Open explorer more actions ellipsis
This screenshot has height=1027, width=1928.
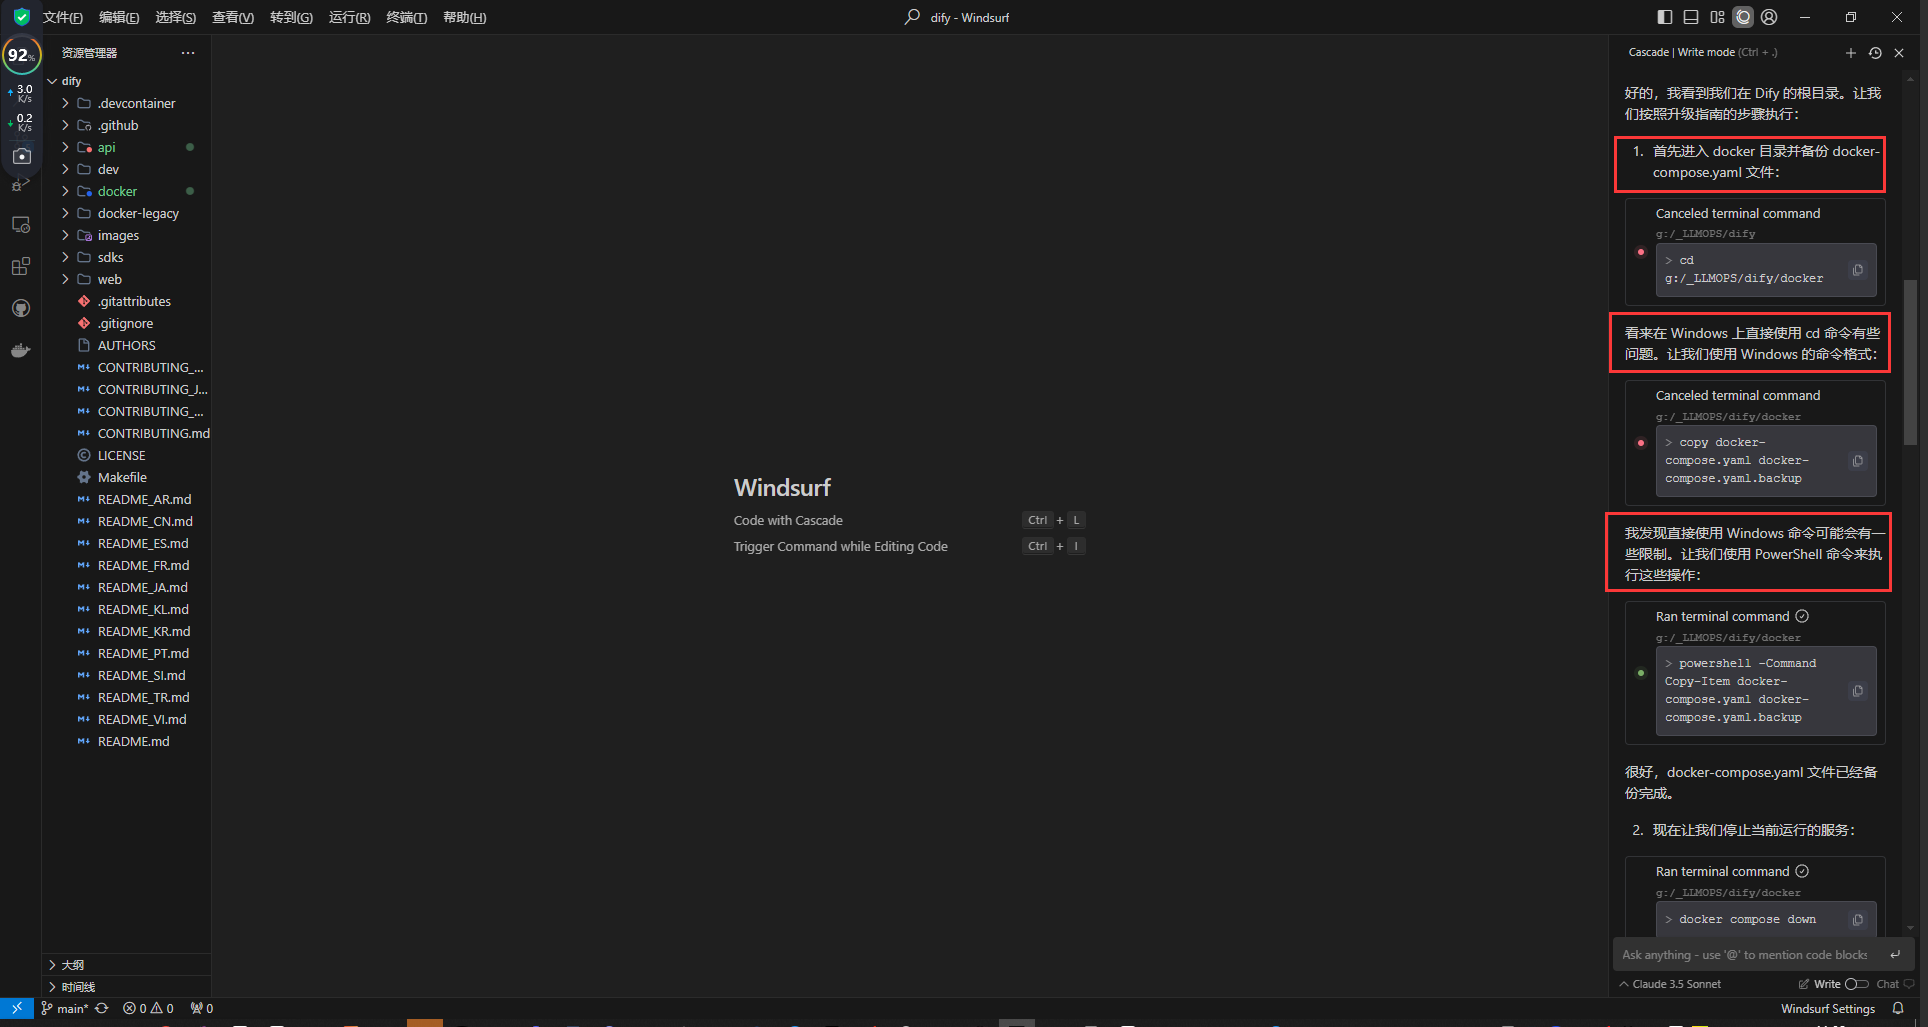[188, 53]
